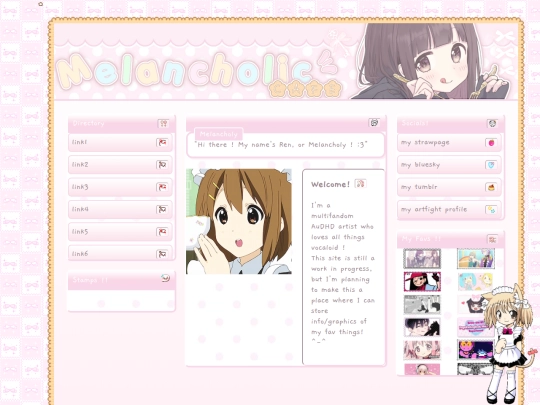Viewport: 540px width, 405px height.
Task: Click the Directory header icon
Action: pos(163,124)
